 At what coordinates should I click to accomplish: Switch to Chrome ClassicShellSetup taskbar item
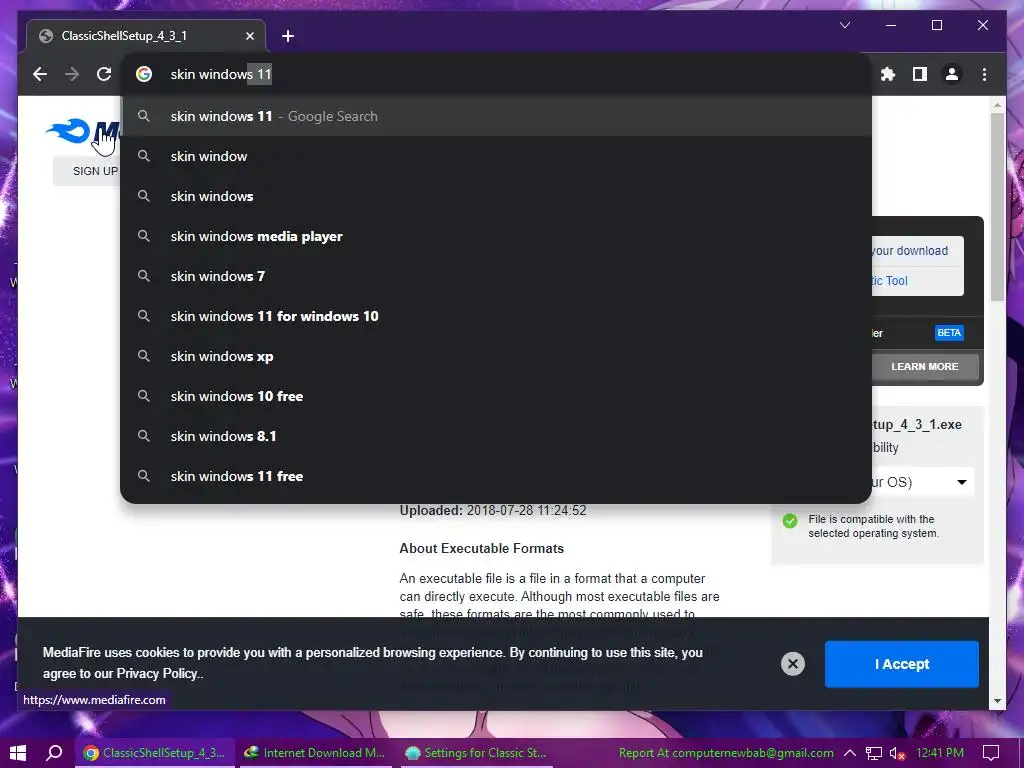click(154, 753)
